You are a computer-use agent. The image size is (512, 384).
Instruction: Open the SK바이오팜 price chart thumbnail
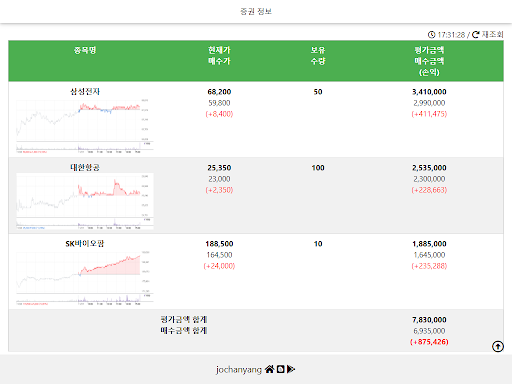pyautogui.click(x=85, y=278)
